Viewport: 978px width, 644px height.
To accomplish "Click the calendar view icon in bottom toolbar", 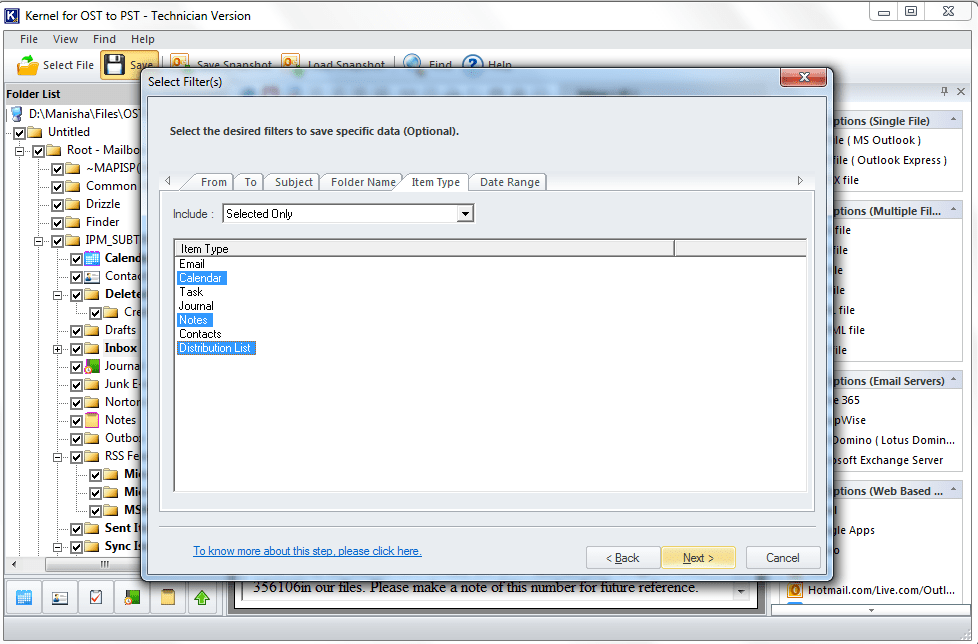I will [24, 598].
